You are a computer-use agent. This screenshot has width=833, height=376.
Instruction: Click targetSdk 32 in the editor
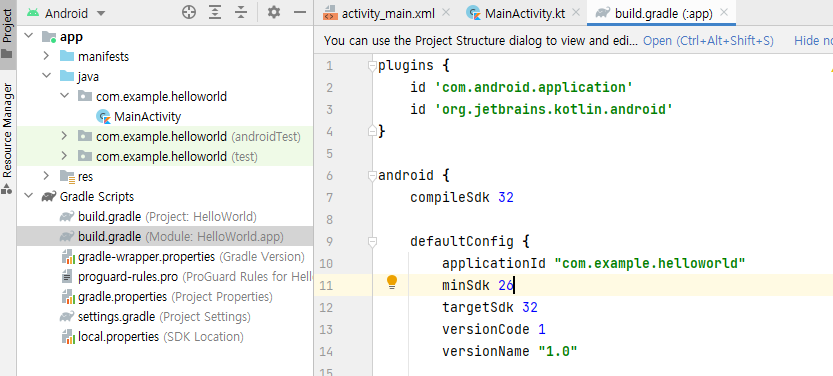490,307
